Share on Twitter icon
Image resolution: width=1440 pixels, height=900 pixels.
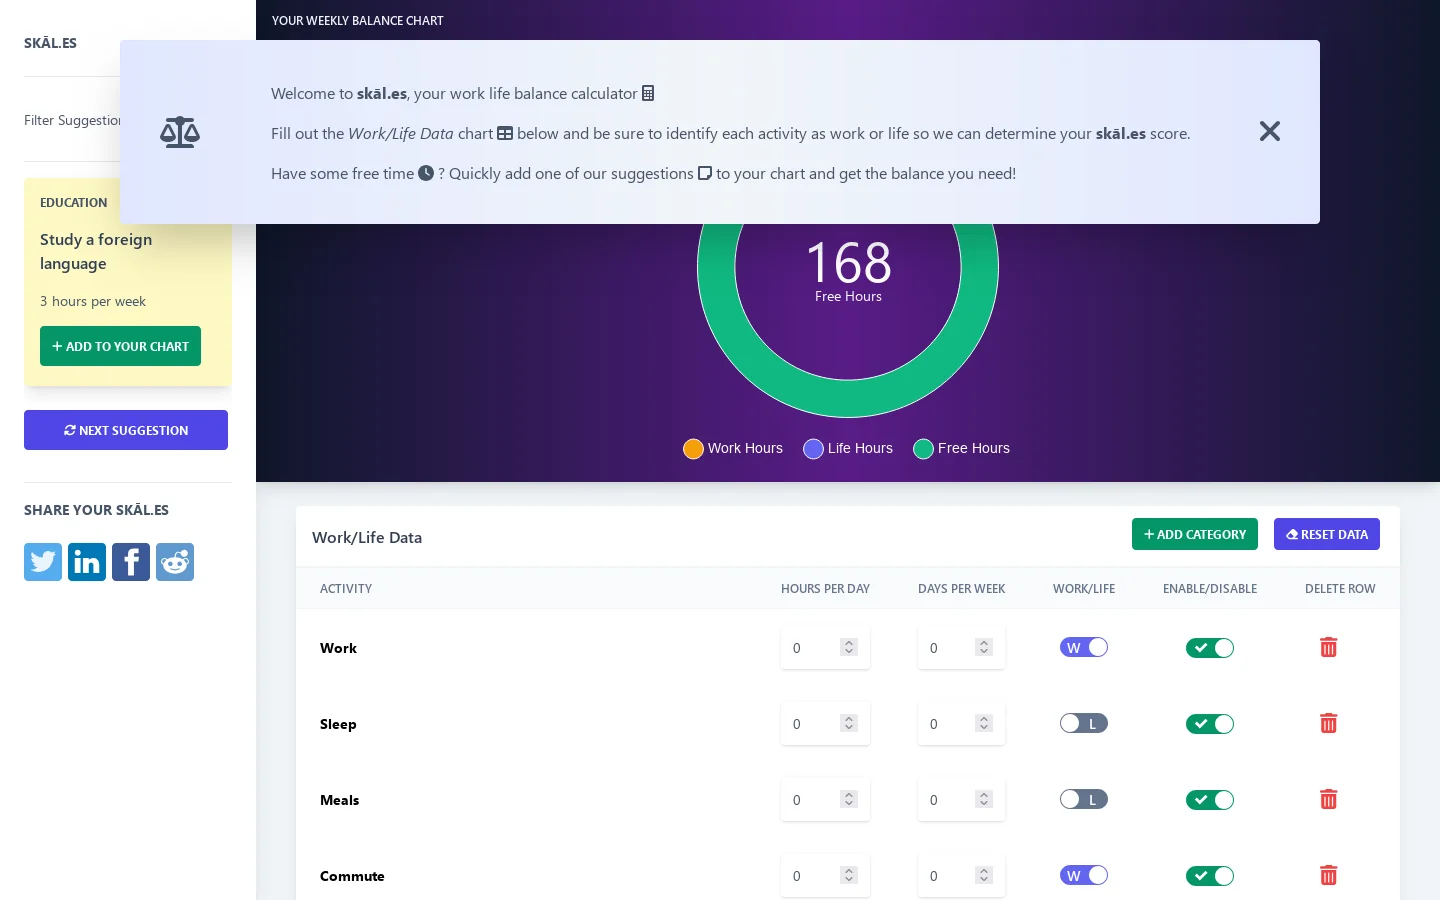pos(43,562)
